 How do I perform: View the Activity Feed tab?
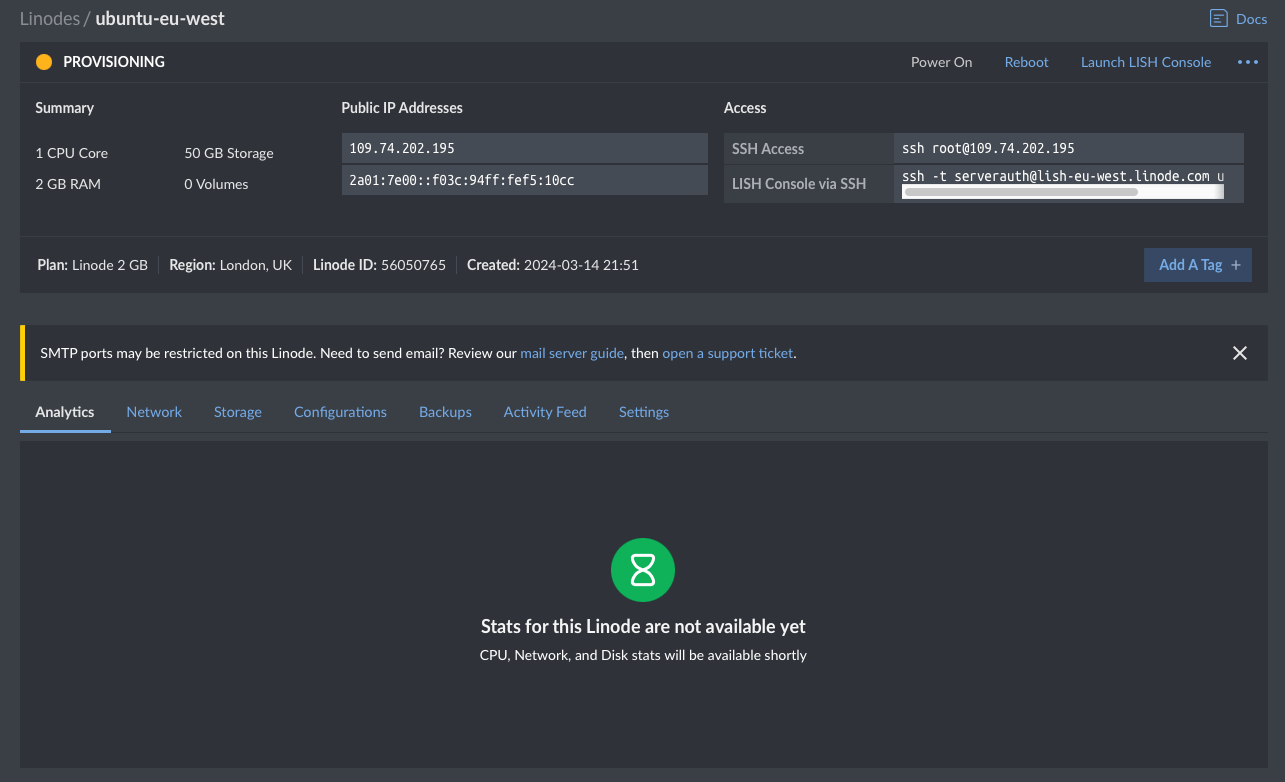[x=545, y=412]
